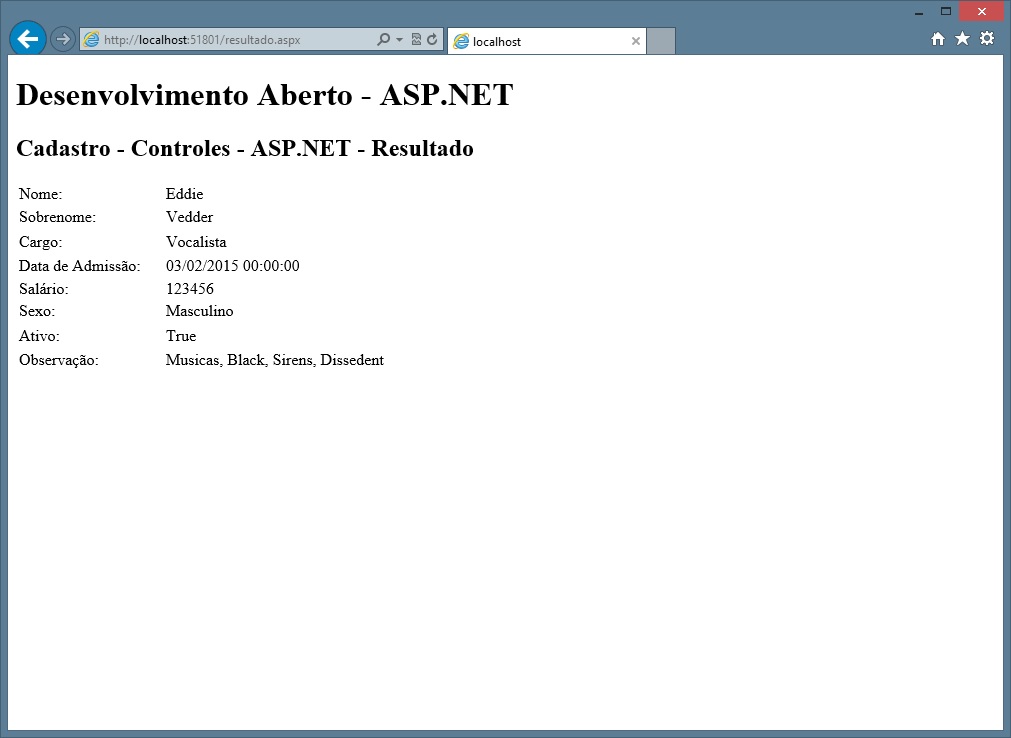Close the Internet Explorer window
The height and width of the screenshot is (738, 1011).
click(982, 11)
